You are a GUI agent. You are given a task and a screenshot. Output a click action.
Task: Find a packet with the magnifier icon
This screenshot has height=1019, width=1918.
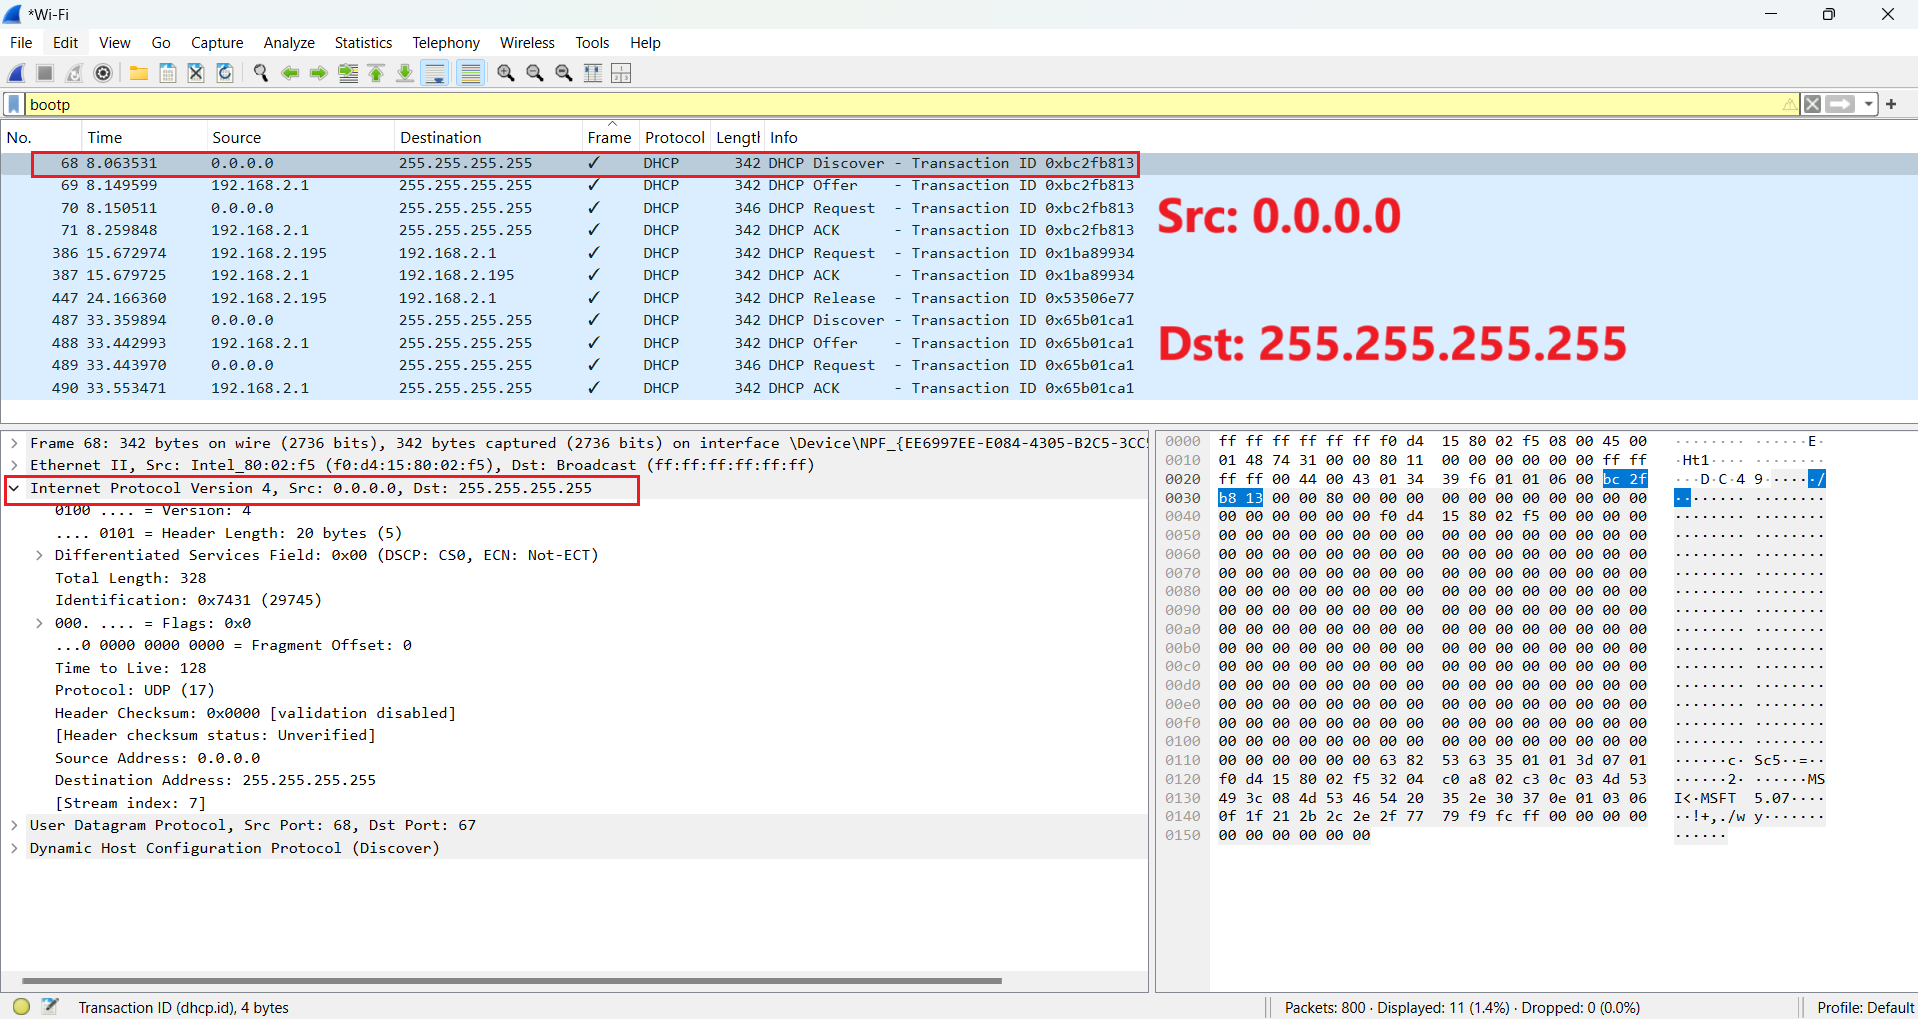261,73
